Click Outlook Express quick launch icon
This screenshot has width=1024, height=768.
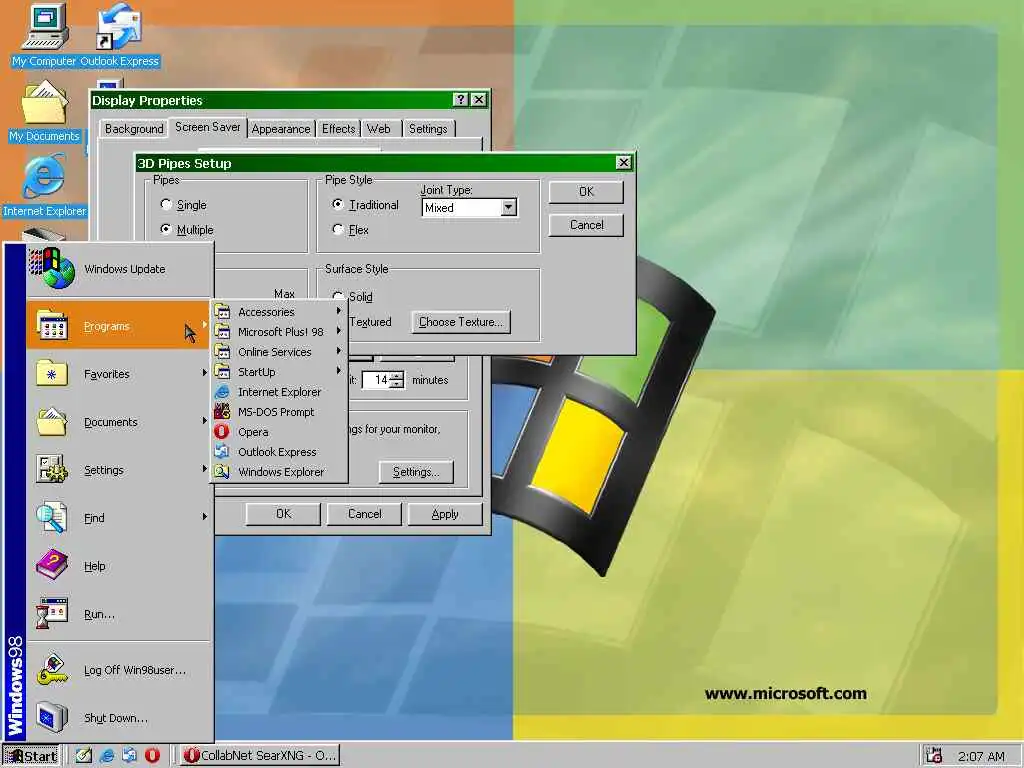click(129, 756)
